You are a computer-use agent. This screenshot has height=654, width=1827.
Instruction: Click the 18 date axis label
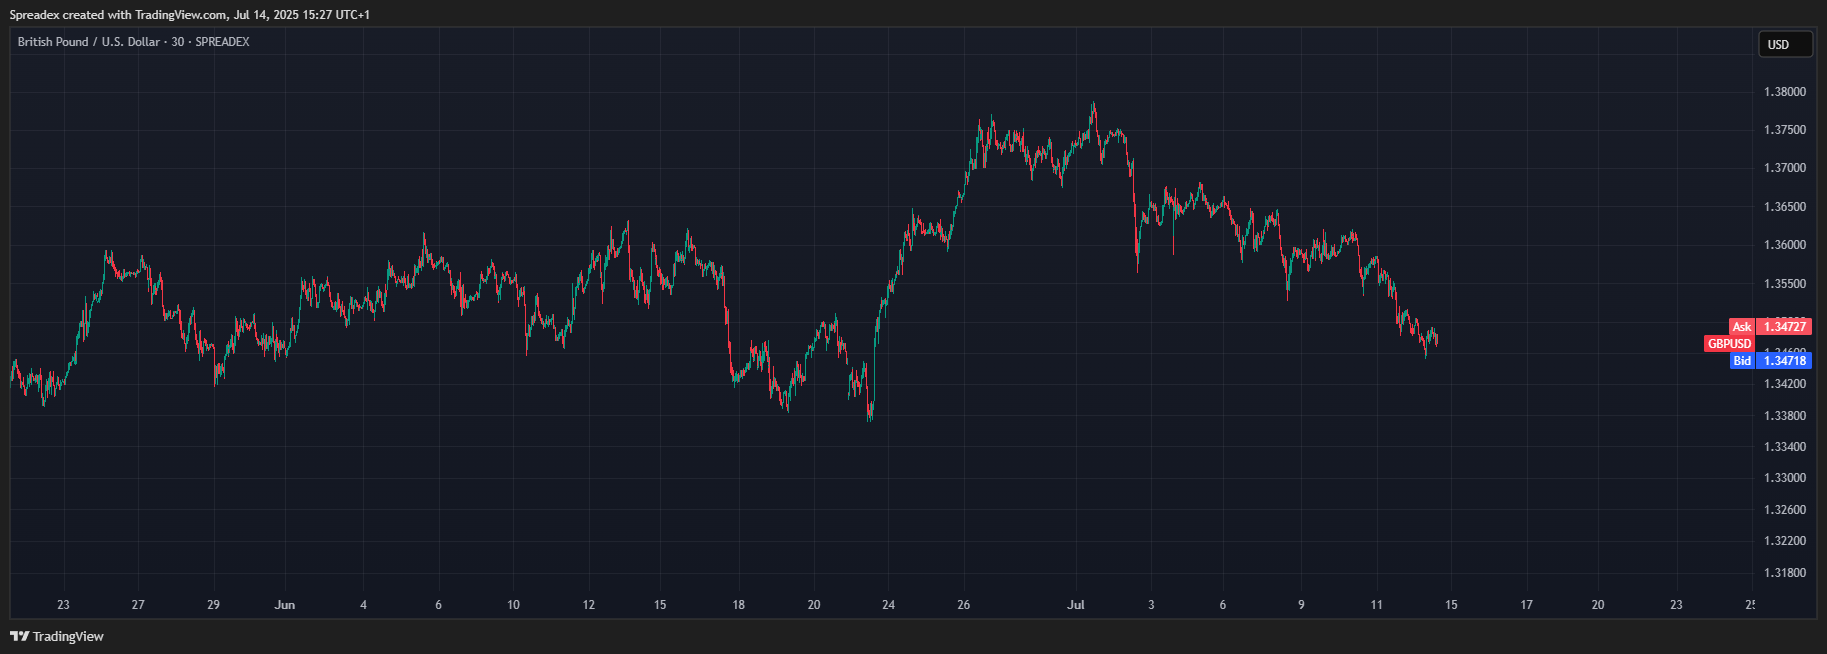click(739, 605)
